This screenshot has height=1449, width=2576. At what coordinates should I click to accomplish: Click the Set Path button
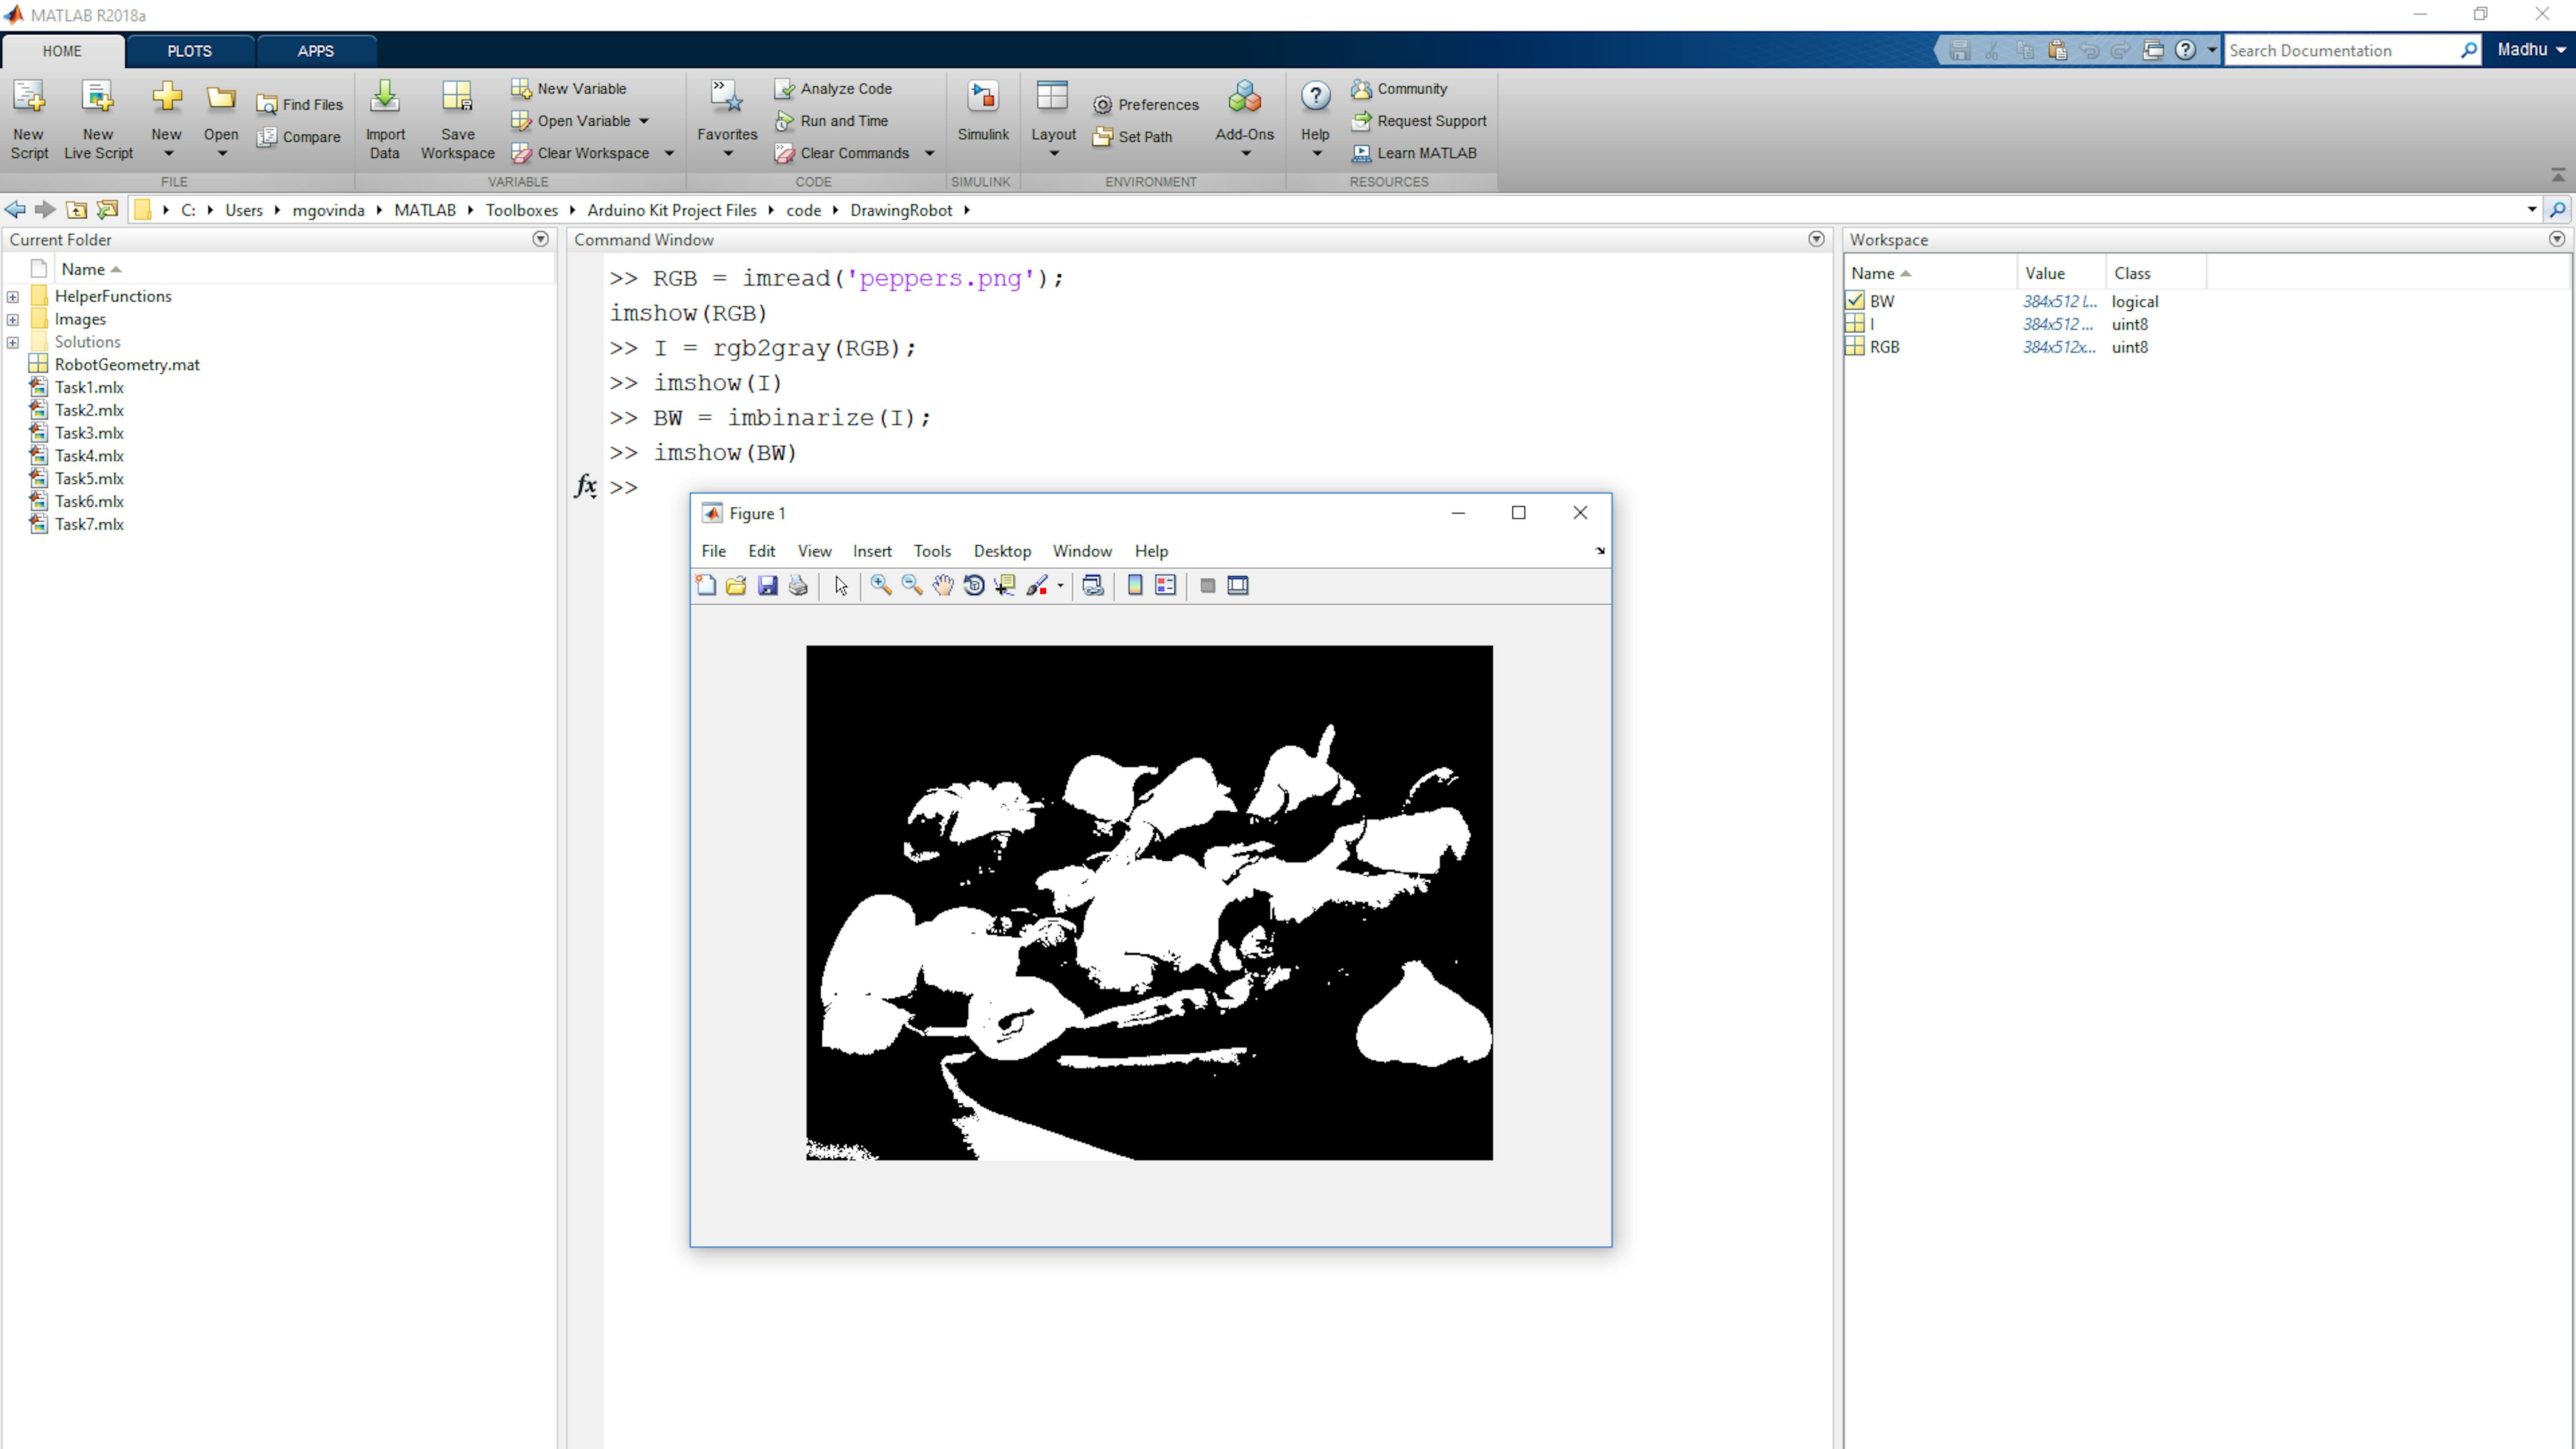[x=1133, y=137]
